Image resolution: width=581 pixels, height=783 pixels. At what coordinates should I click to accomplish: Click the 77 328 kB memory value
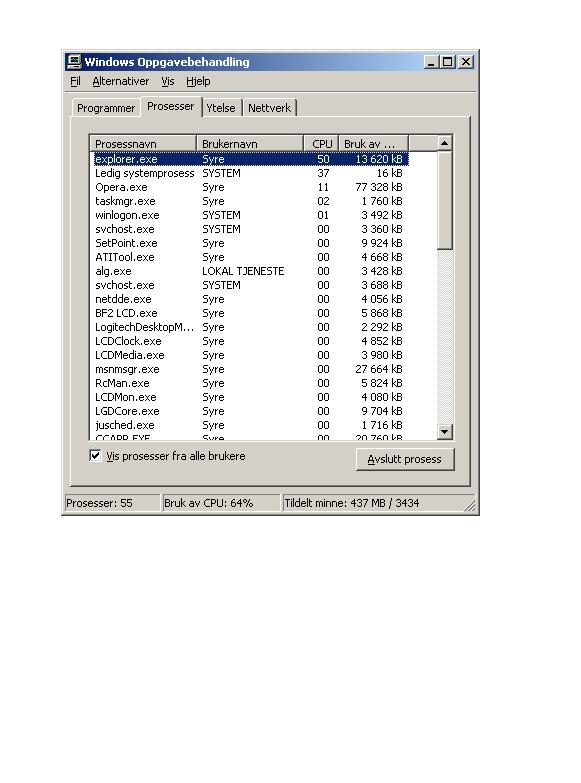(x=379, y=187)
